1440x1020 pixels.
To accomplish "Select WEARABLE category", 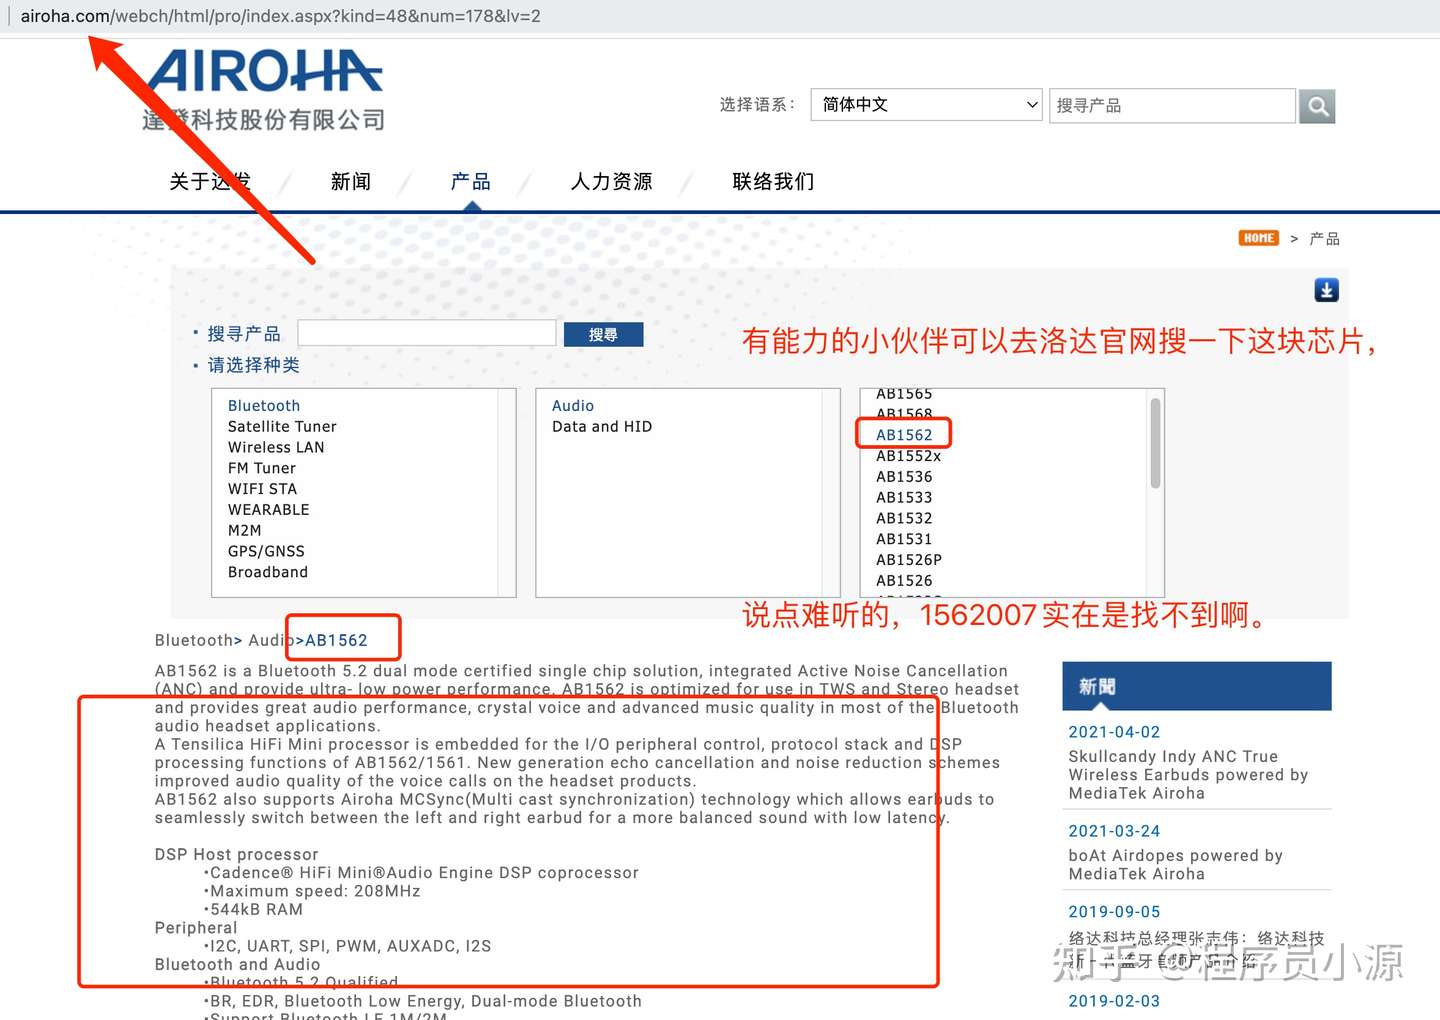I will [269, 510].
